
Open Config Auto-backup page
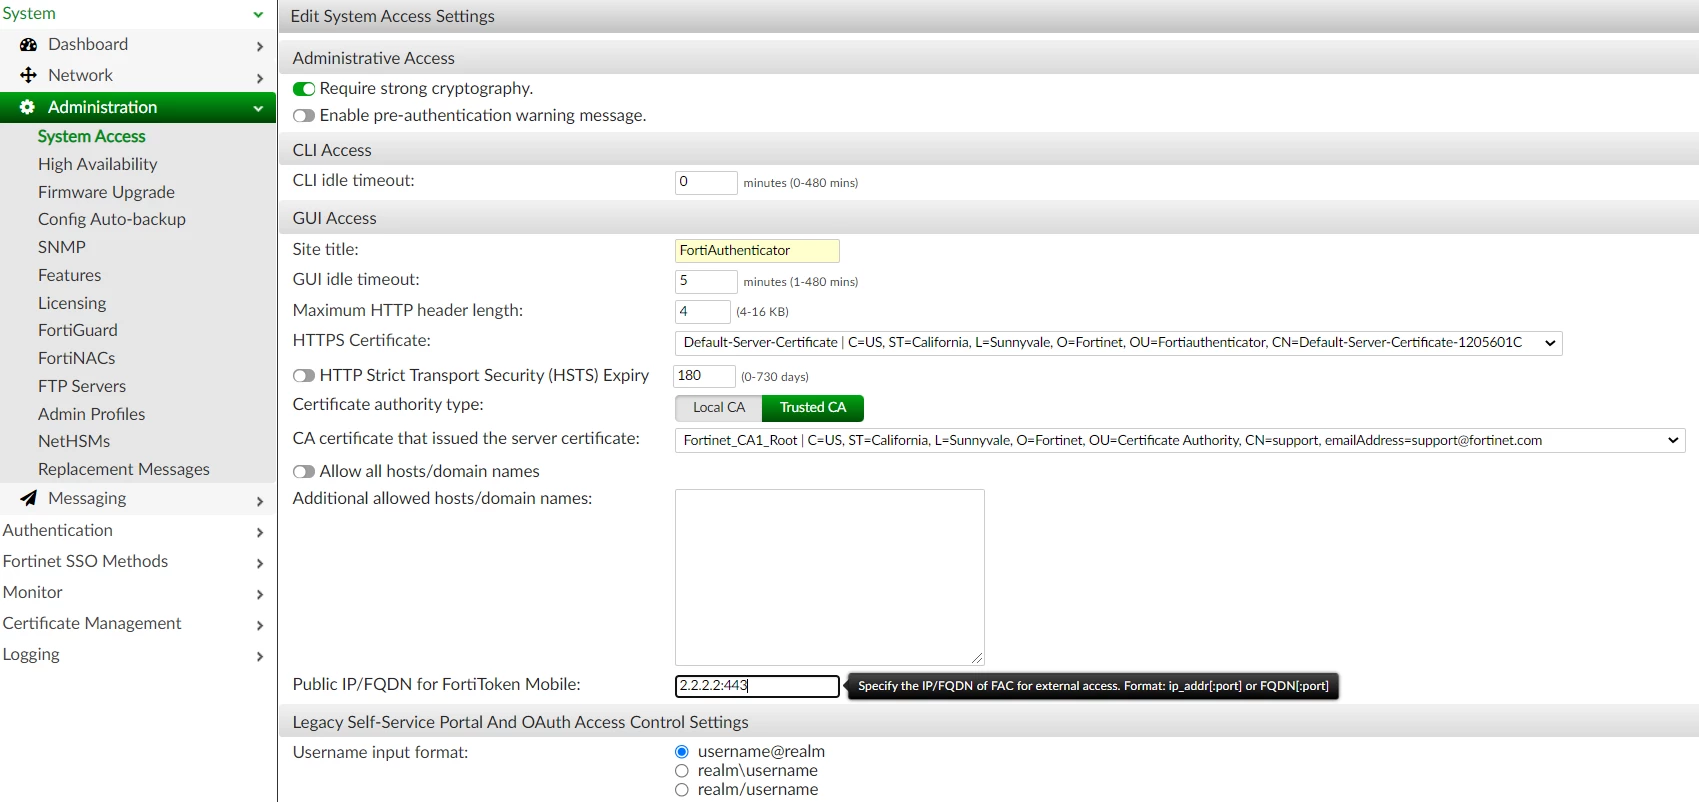112,219
